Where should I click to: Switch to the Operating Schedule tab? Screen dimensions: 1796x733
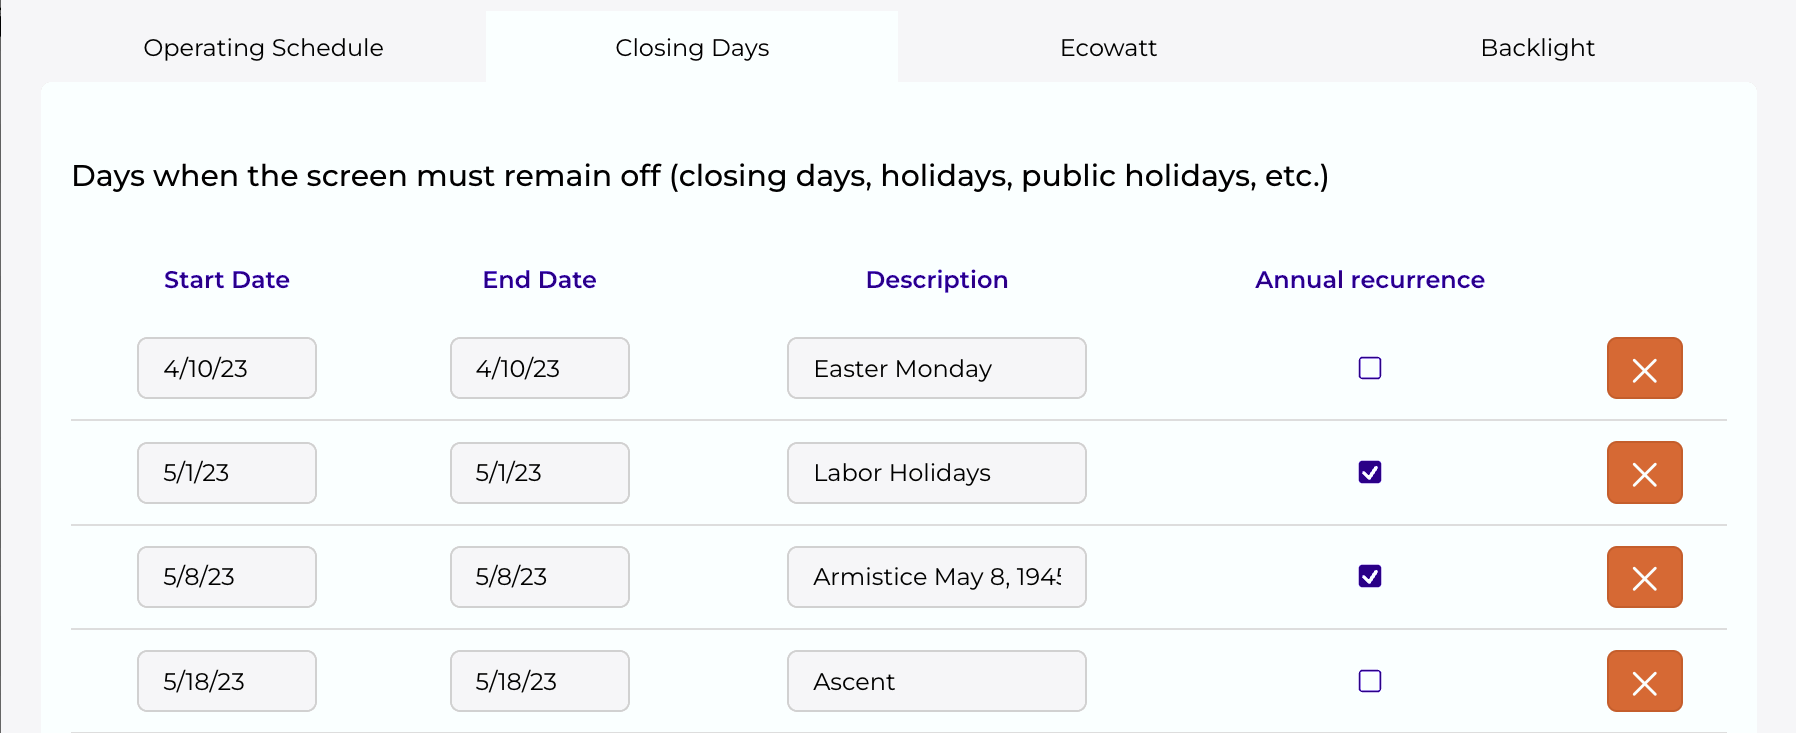click(x=263, y=48)
